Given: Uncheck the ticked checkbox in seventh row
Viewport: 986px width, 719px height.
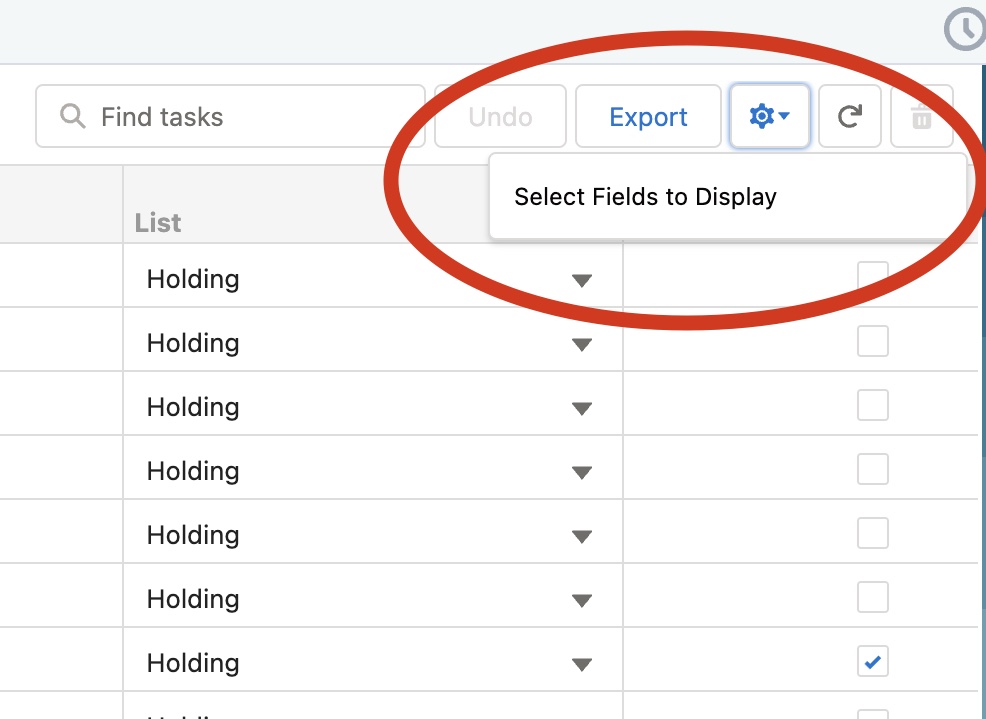Looking at the screenshot, I should coord(873,661).
